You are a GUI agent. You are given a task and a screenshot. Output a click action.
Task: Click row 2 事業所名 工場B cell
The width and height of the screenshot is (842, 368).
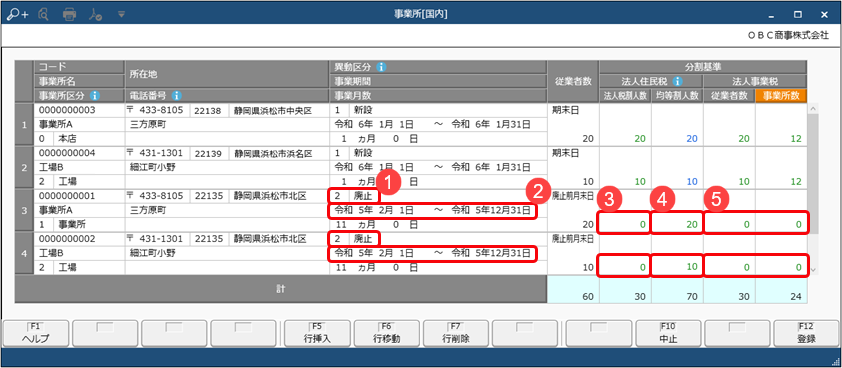[79, 167]
